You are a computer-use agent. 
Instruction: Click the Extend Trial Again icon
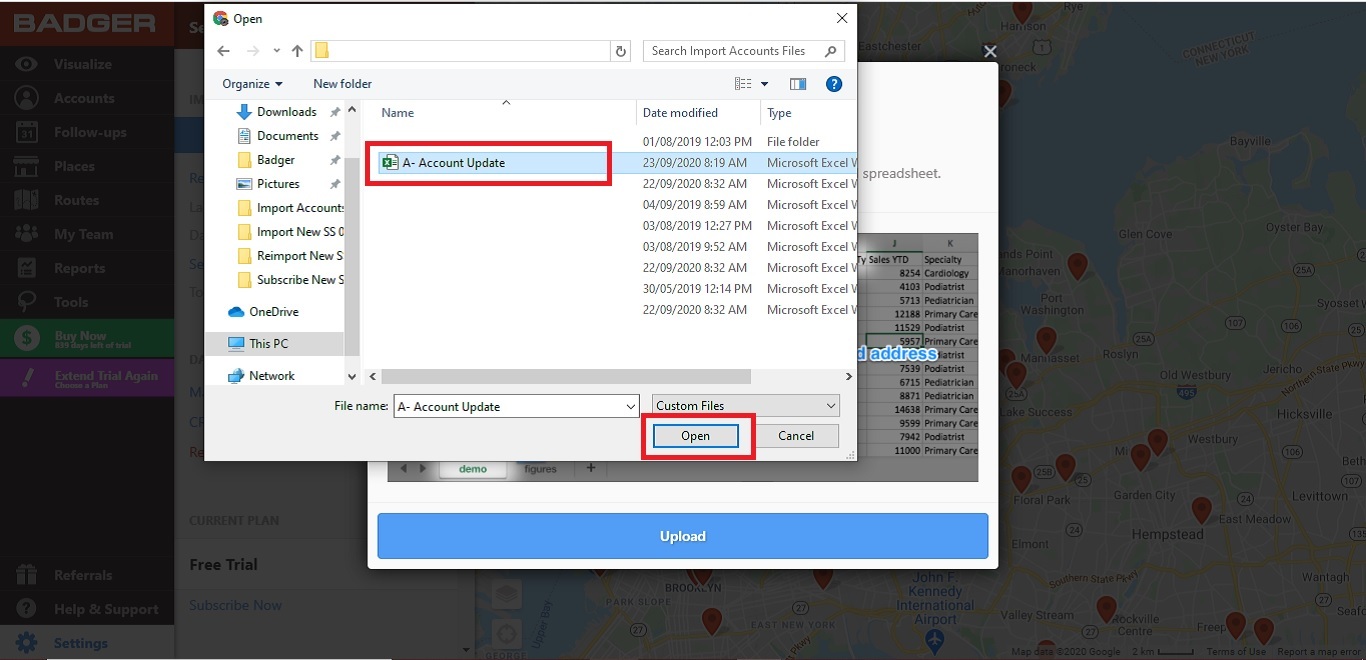click(x=27, y=379)
